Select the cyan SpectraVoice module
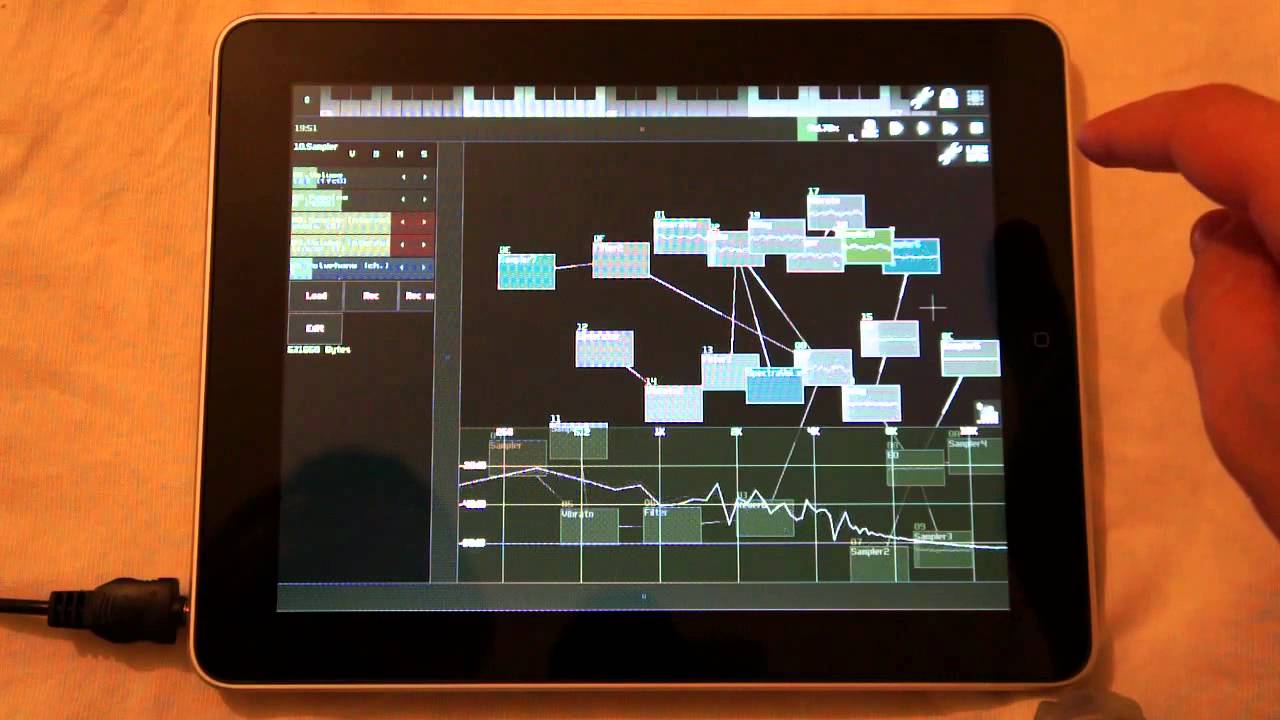Screen dimensions: 1280x720 click(774, 385)
